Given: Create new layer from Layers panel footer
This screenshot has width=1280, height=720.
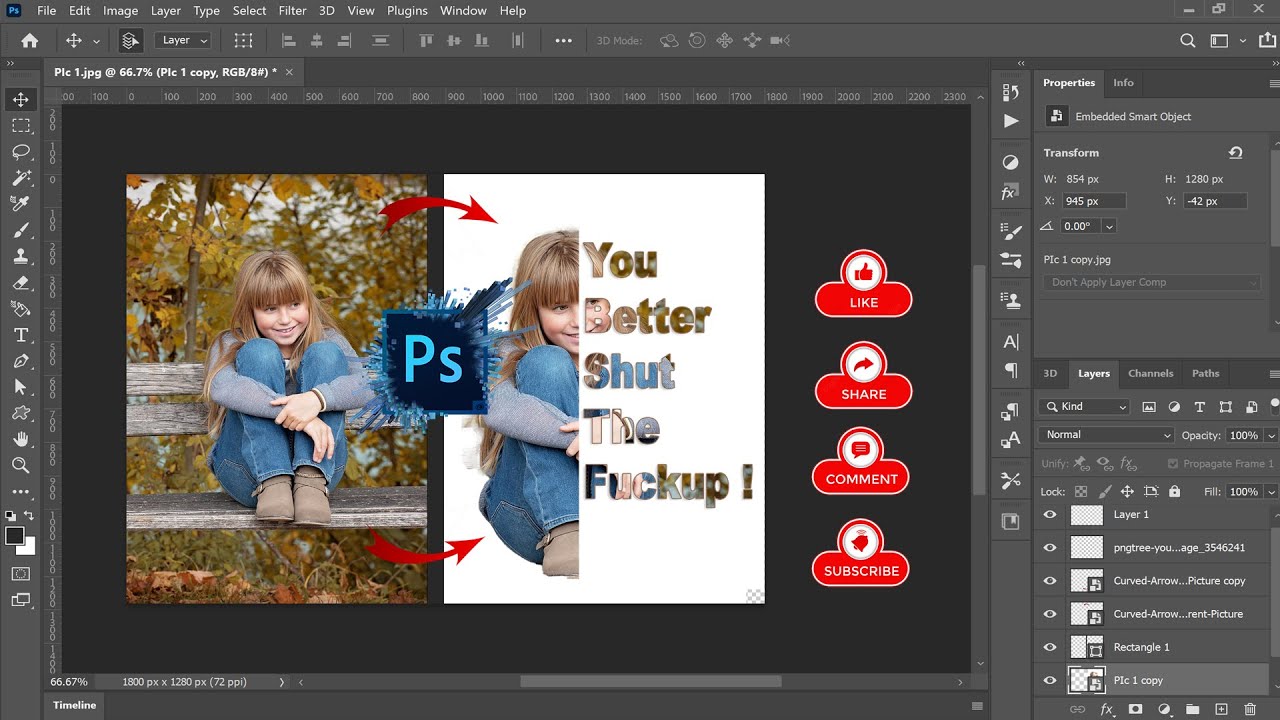Looking at the screenshot, I should tap(1221, 709).
